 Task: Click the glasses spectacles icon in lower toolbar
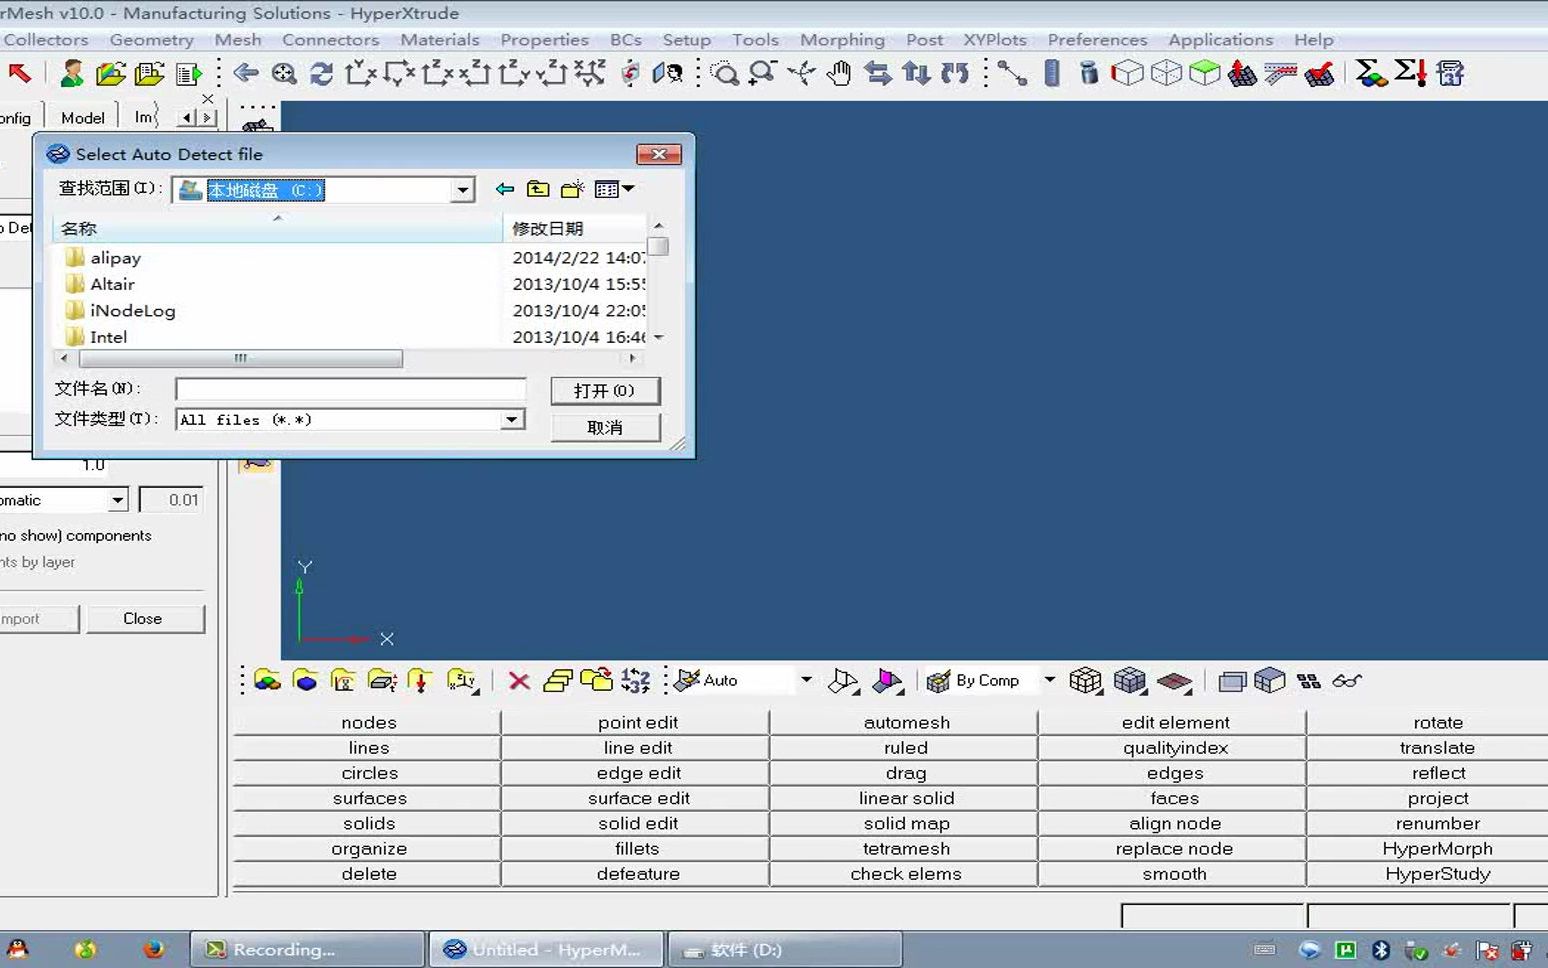[x=1347, y=681]
